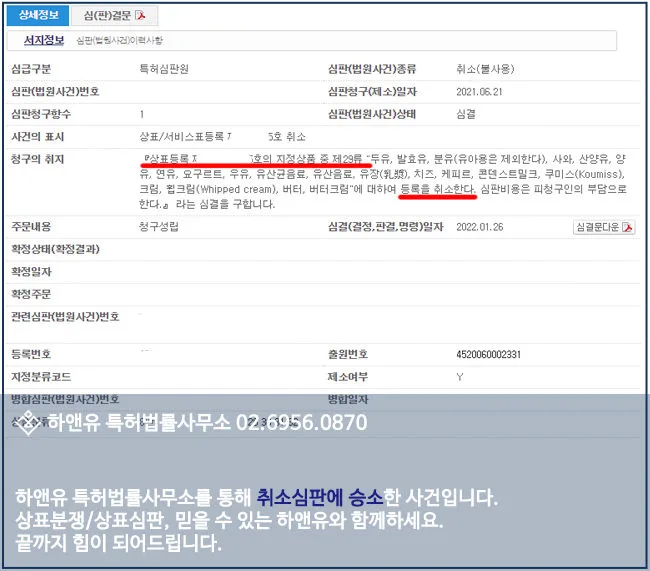
Task: Click the 제소여부 label
Action: (x=348, y=377)
